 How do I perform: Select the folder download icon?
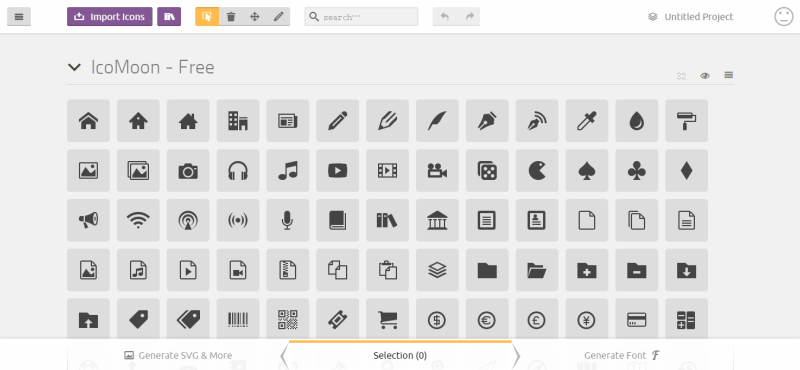(x=687, y=270)
